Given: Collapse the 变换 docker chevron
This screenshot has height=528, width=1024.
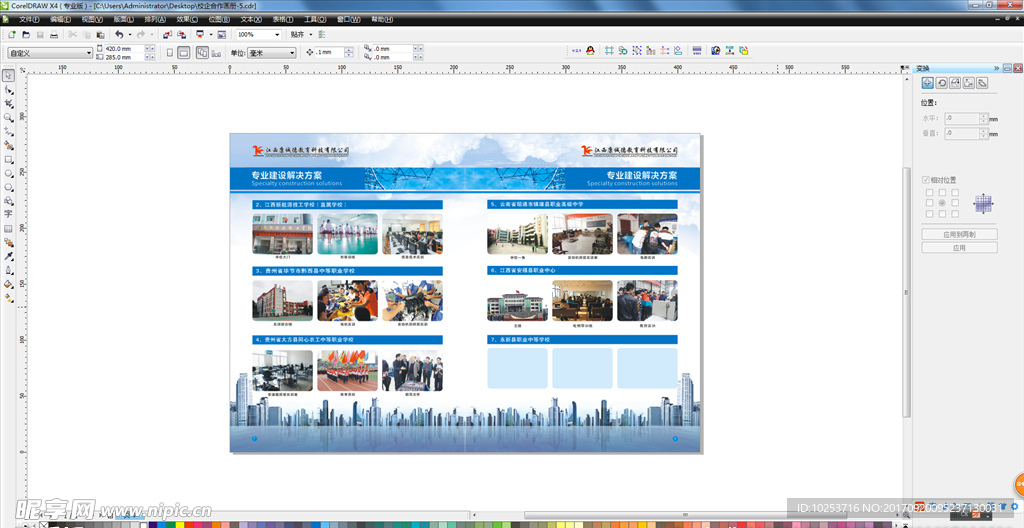Looking at the screenshot, I should click(997, 68).
